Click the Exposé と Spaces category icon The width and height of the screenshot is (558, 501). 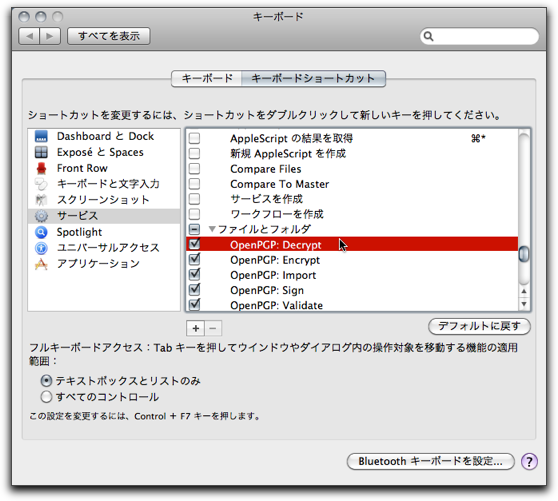click(x=41, y=152)
